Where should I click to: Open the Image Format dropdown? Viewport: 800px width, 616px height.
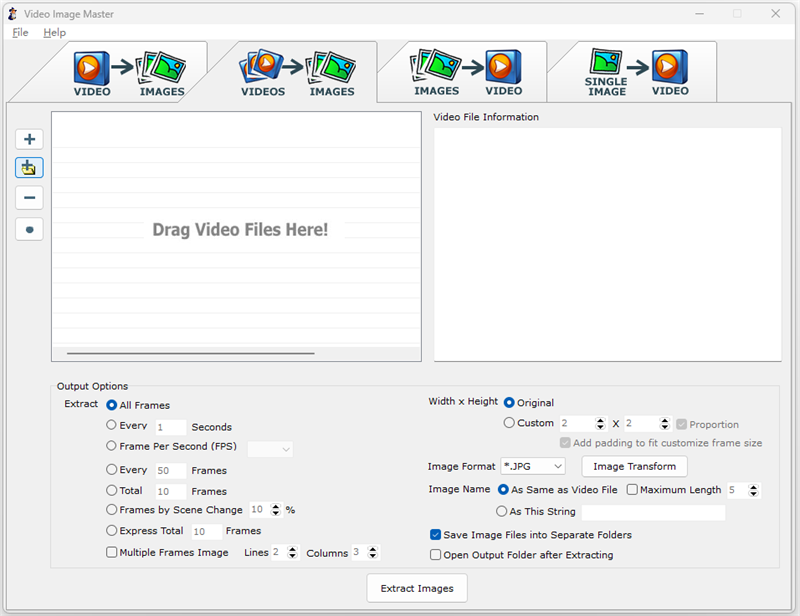pos(533,466)
